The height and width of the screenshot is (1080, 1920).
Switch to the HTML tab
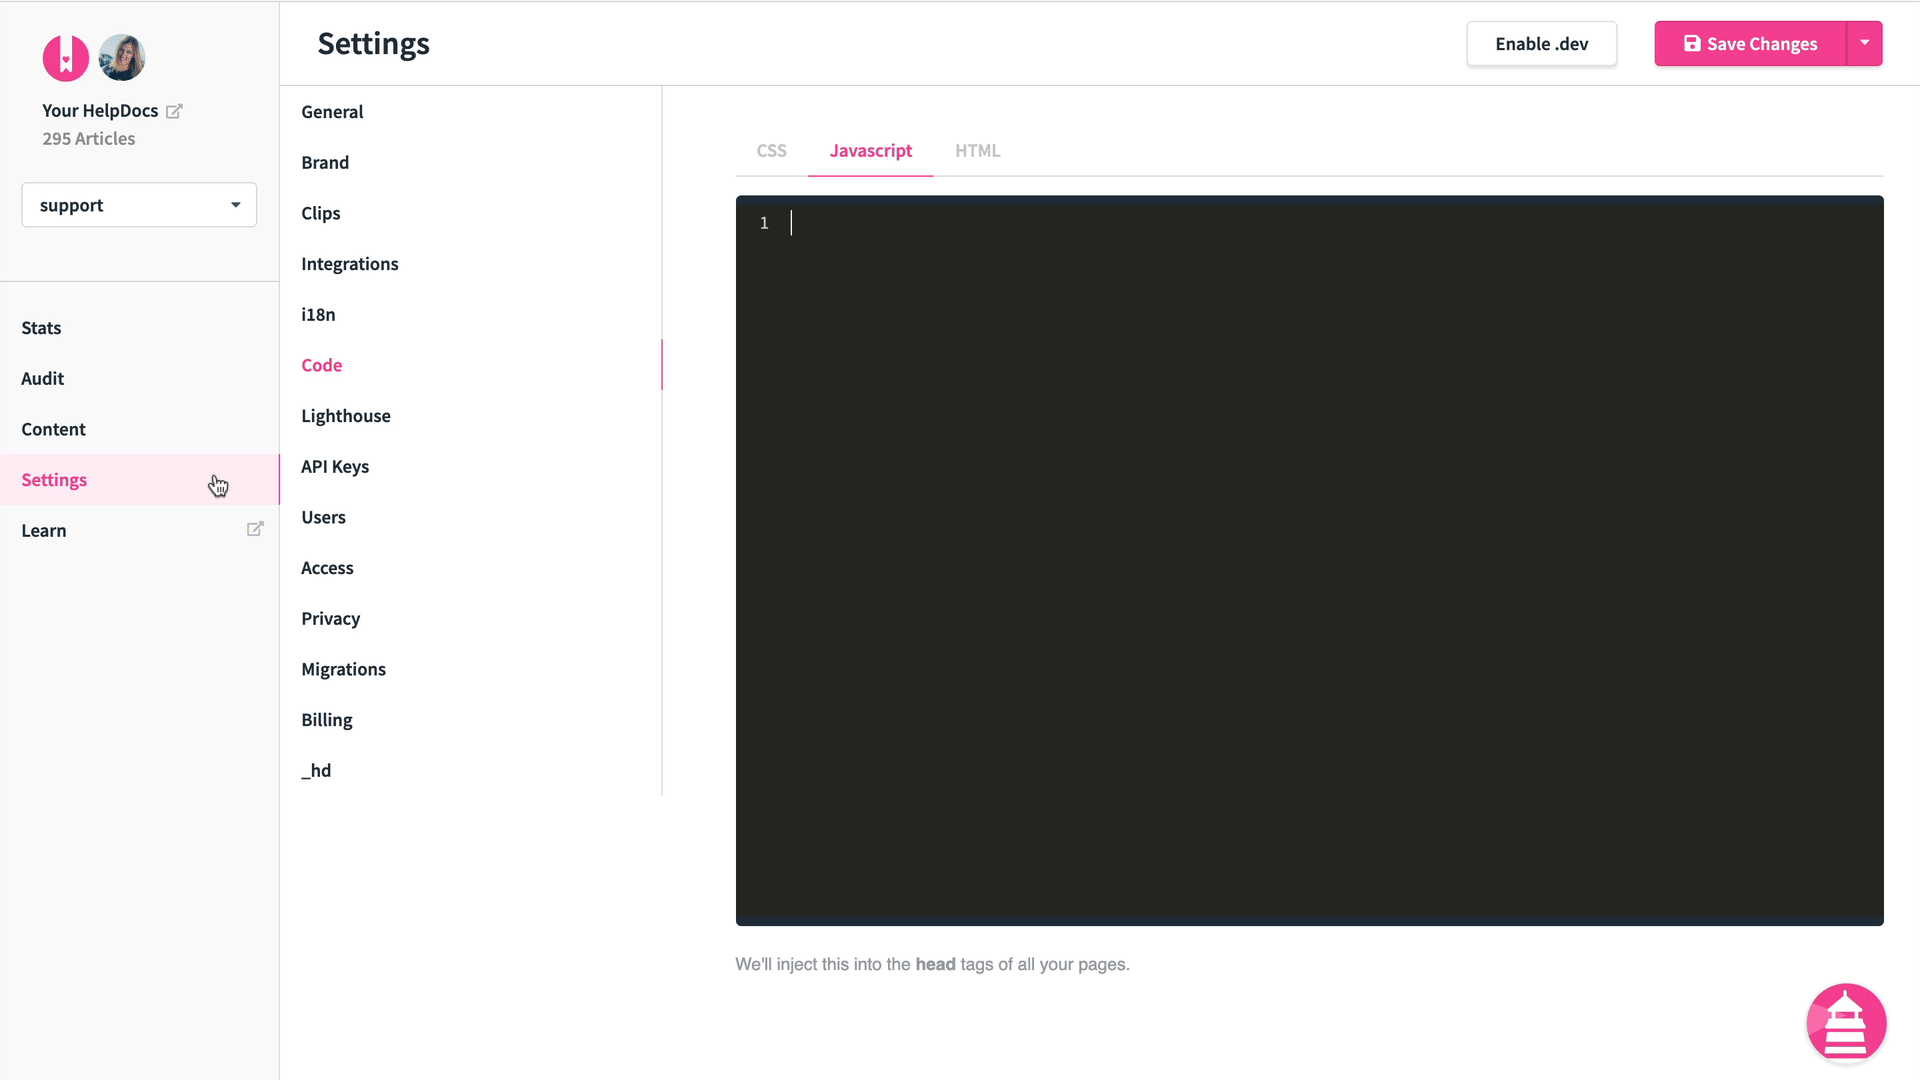coord(977,151)
